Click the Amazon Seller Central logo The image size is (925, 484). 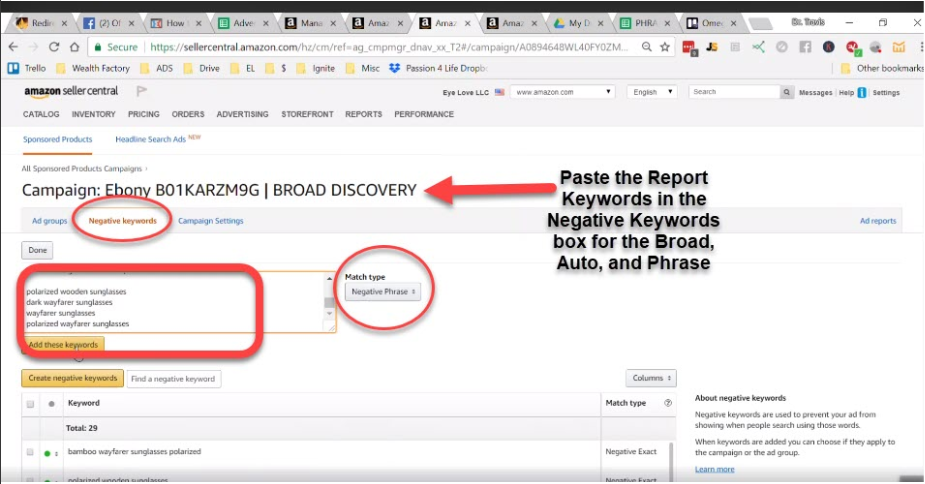(71, 91)
